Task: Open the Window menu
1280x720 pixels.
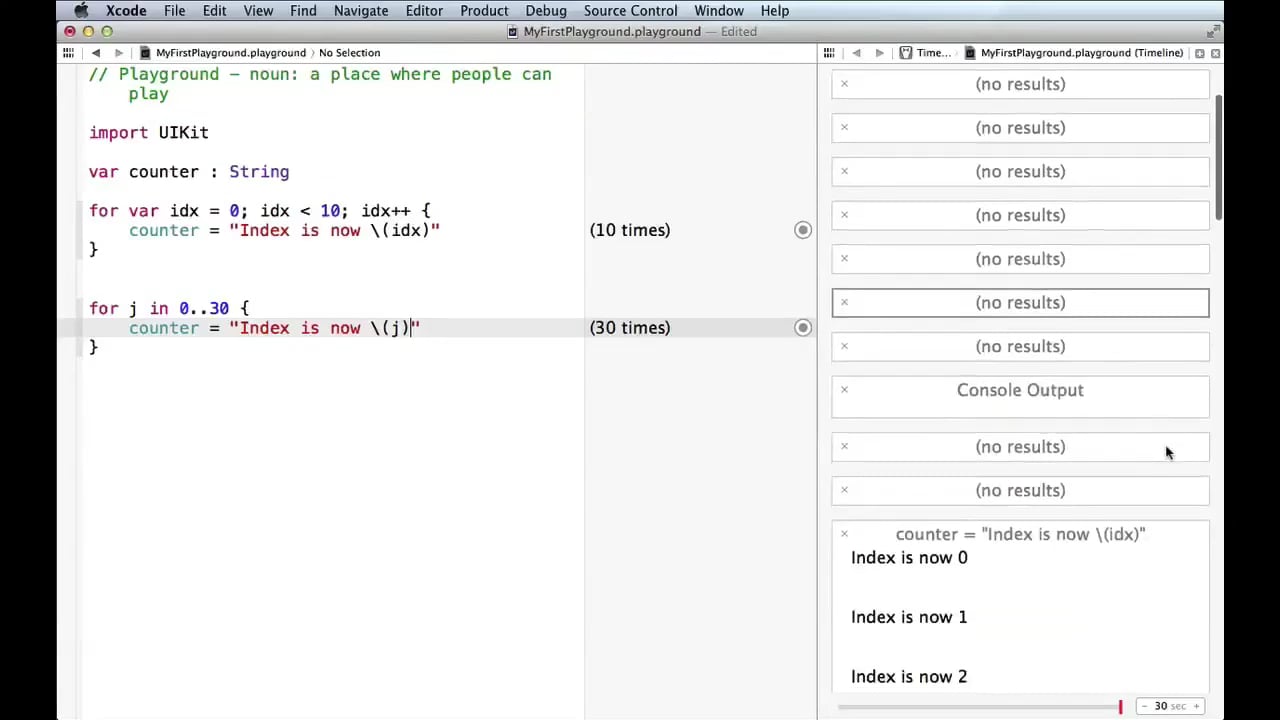Action: pyautogui.click(x=718, y=11)
